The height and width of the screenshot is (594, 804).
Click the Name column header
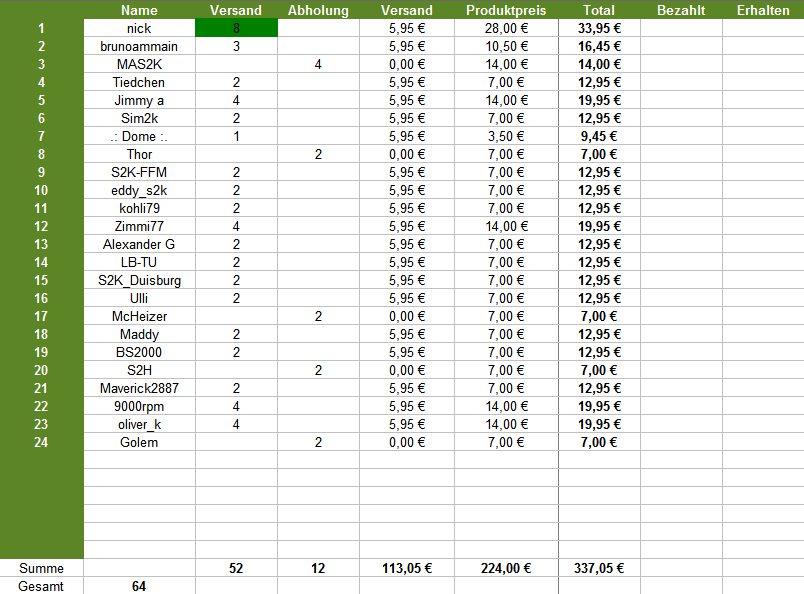(139, 10)
